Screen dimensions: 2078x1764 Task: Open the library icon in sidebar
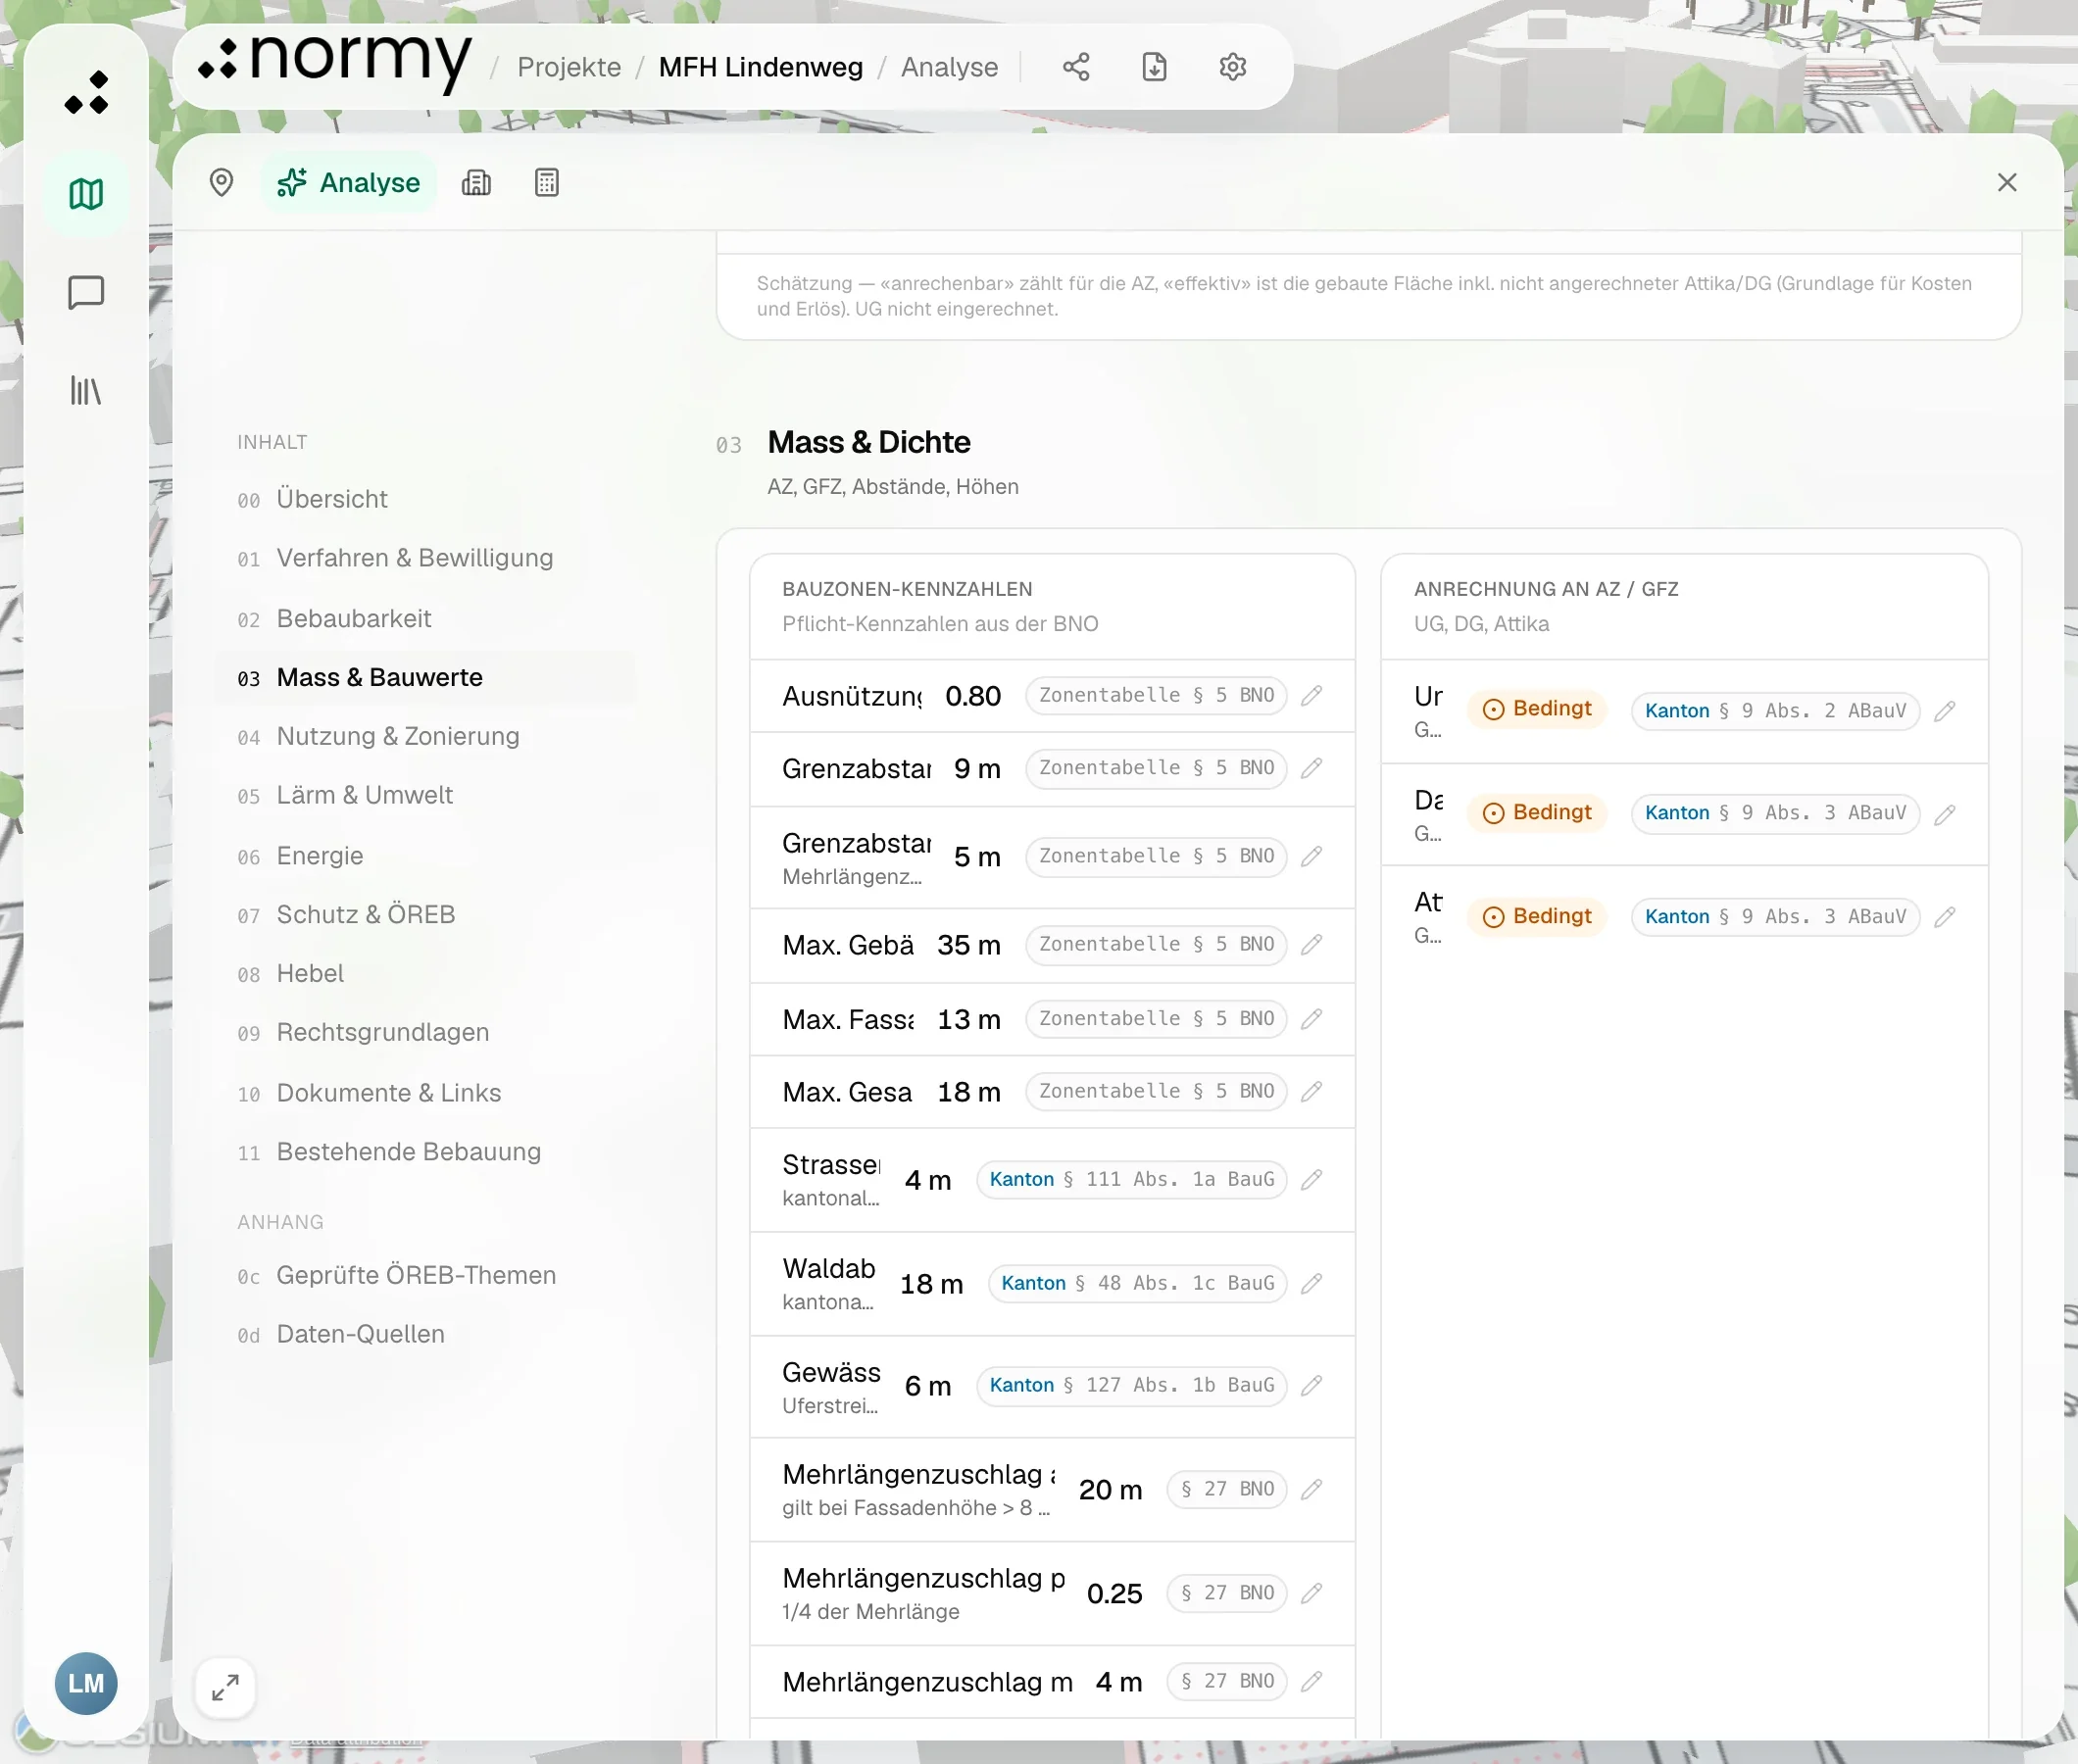(86, 390)
